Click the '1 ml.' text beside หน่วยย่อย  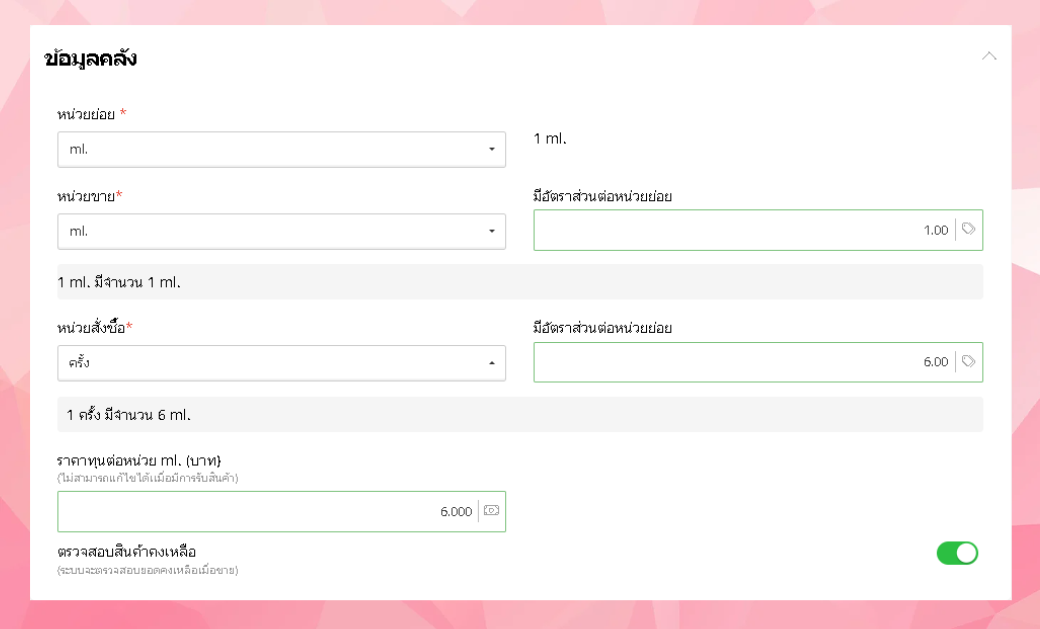click(x=550, y=139)
